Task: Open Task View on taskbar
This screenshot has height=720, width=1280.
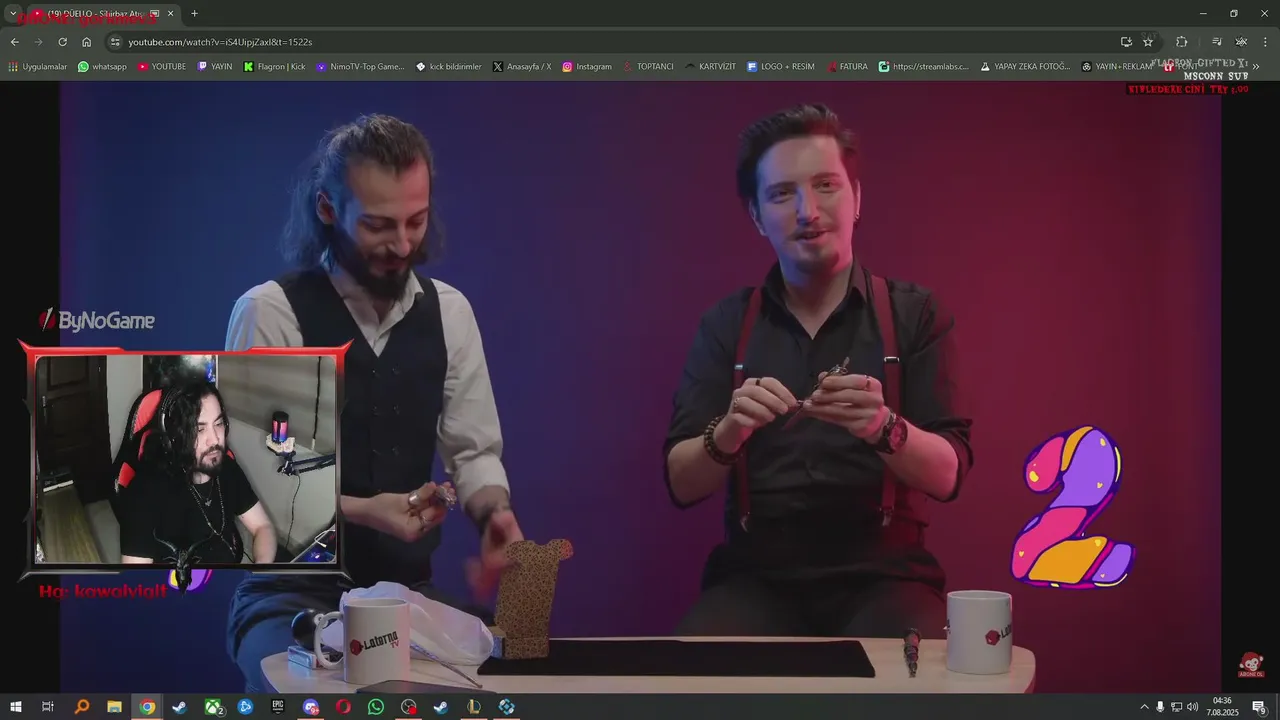Action: [47, 707]
